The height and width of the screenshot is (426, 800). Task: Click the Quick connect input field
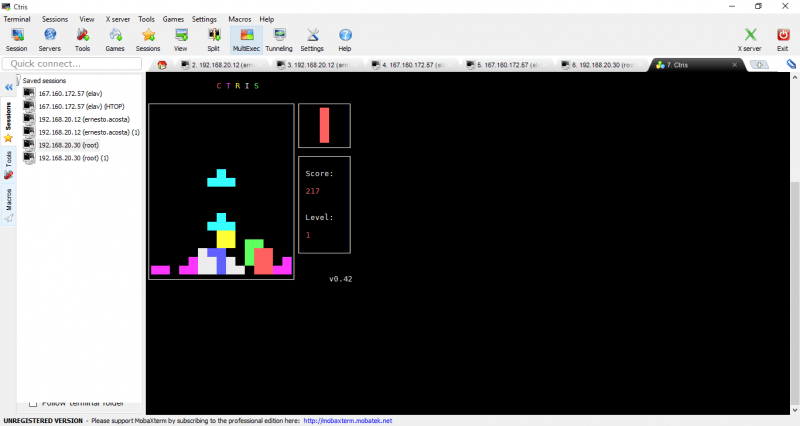(x=70, y=64)
